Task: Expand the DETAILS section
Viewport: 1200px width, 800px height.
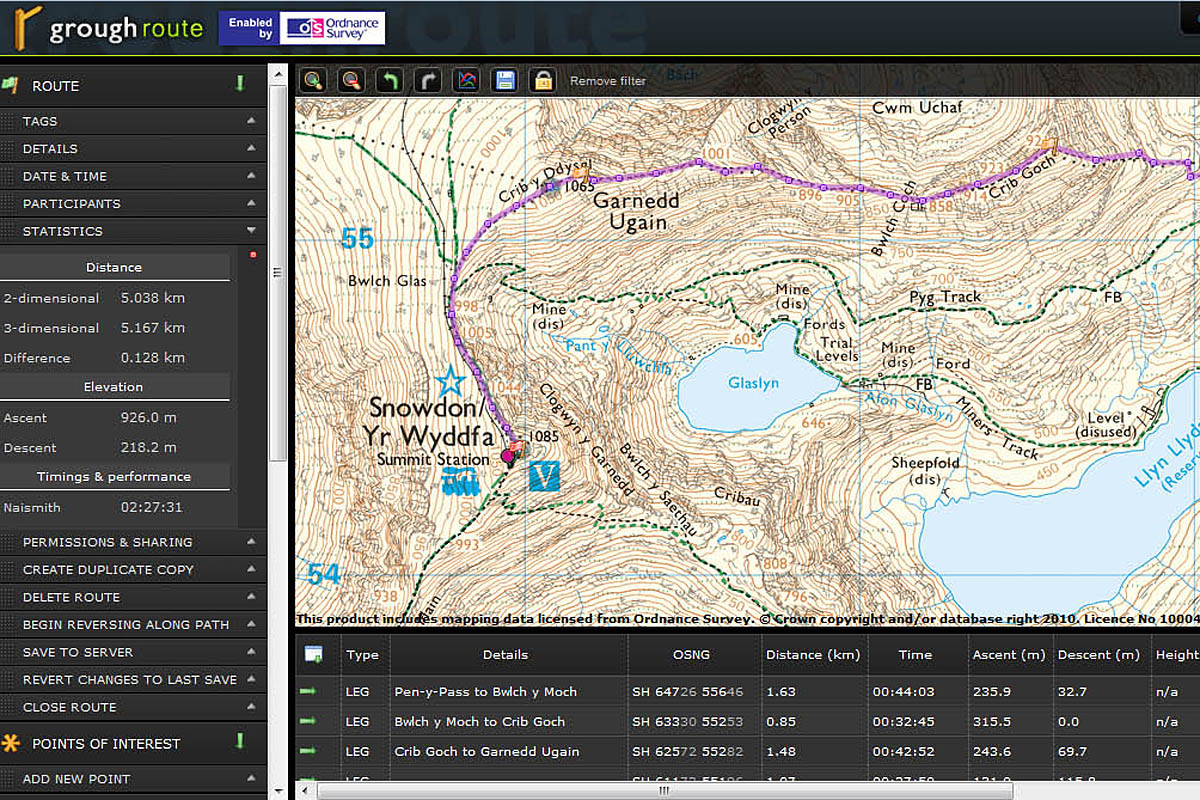Action: tap(133, 148)
